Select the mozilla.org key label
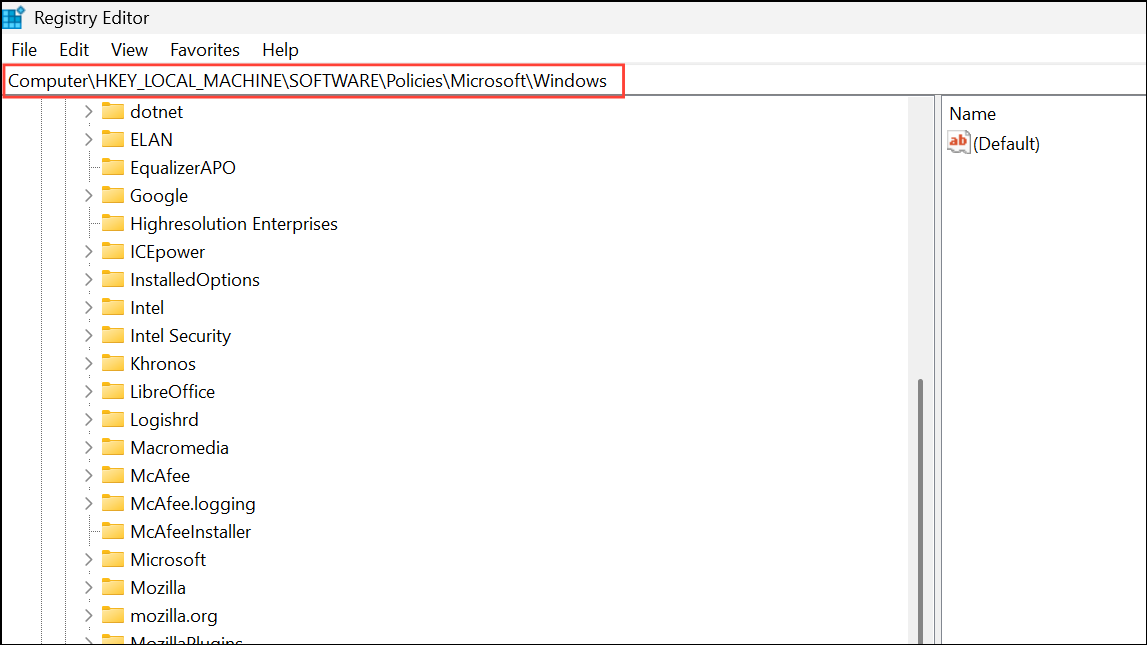Viewport: 1147px width, 645px height. (173, 616)
